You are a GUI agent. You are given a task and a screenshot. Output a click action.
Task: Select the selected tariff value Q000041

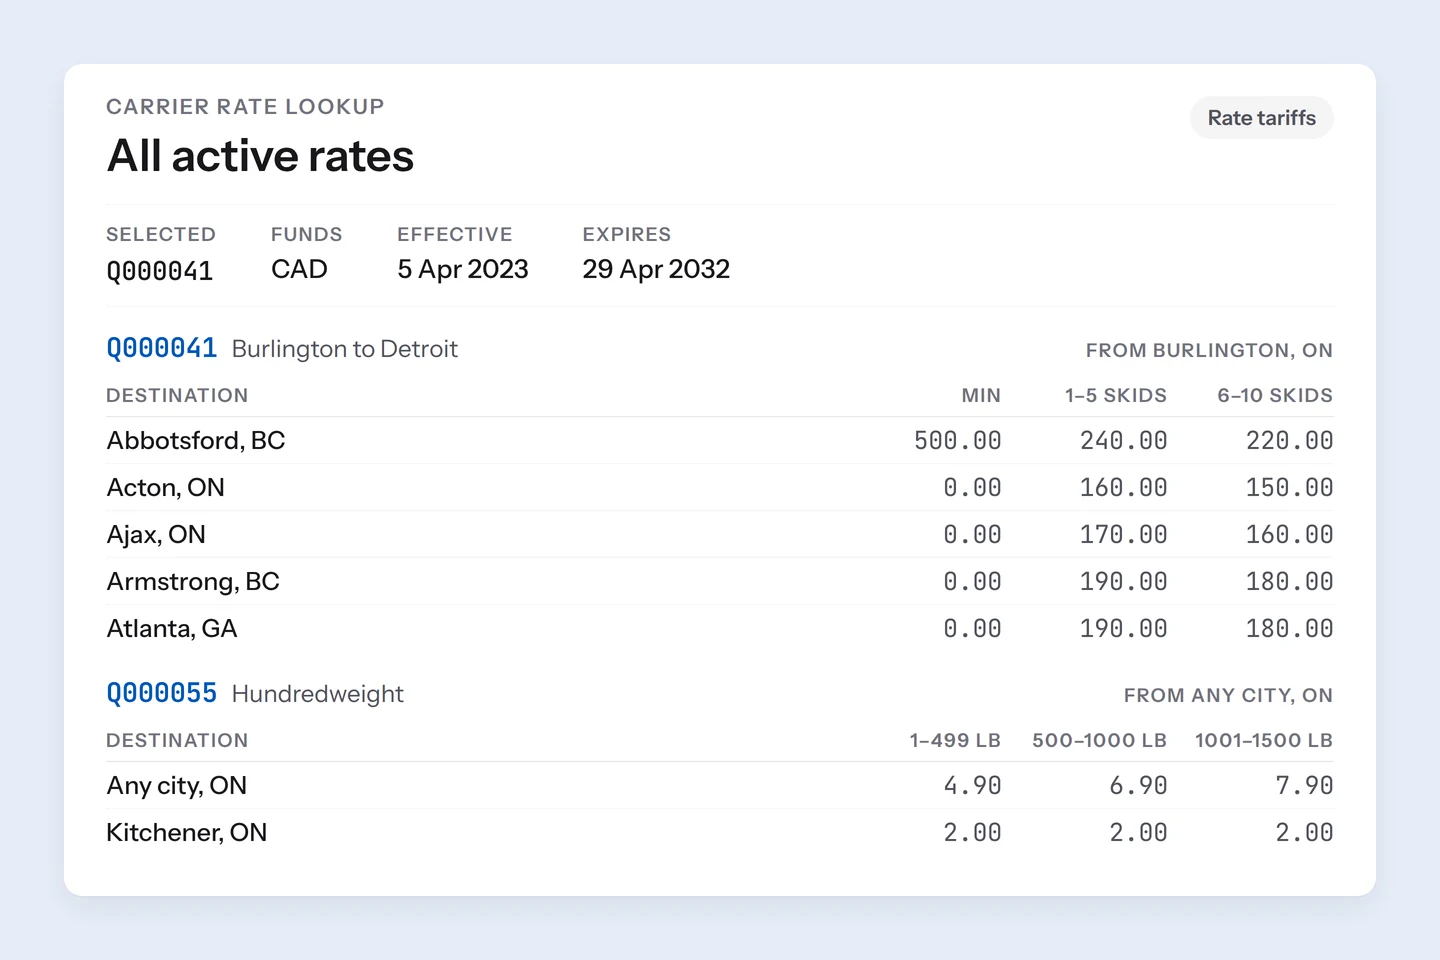pos(160,271)
